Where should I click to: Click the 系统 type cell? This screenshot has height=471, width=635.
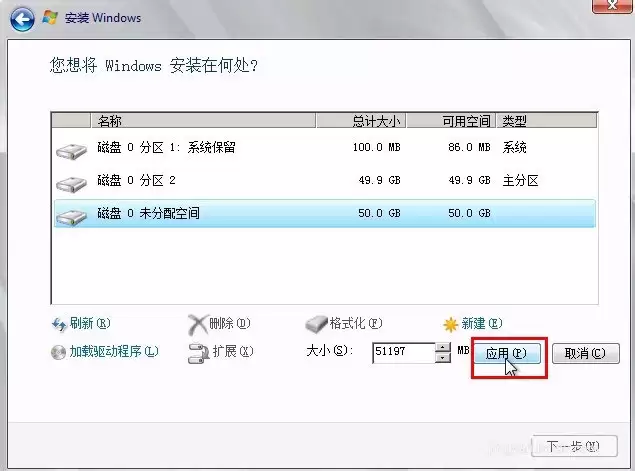514,147
